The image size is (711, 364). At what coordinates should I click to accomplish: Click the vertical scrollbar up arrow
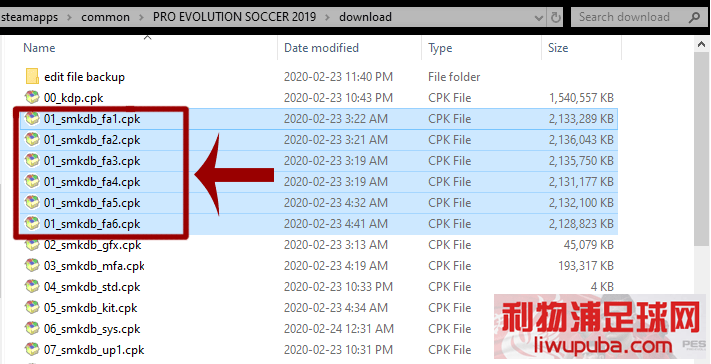click(702, 44)
